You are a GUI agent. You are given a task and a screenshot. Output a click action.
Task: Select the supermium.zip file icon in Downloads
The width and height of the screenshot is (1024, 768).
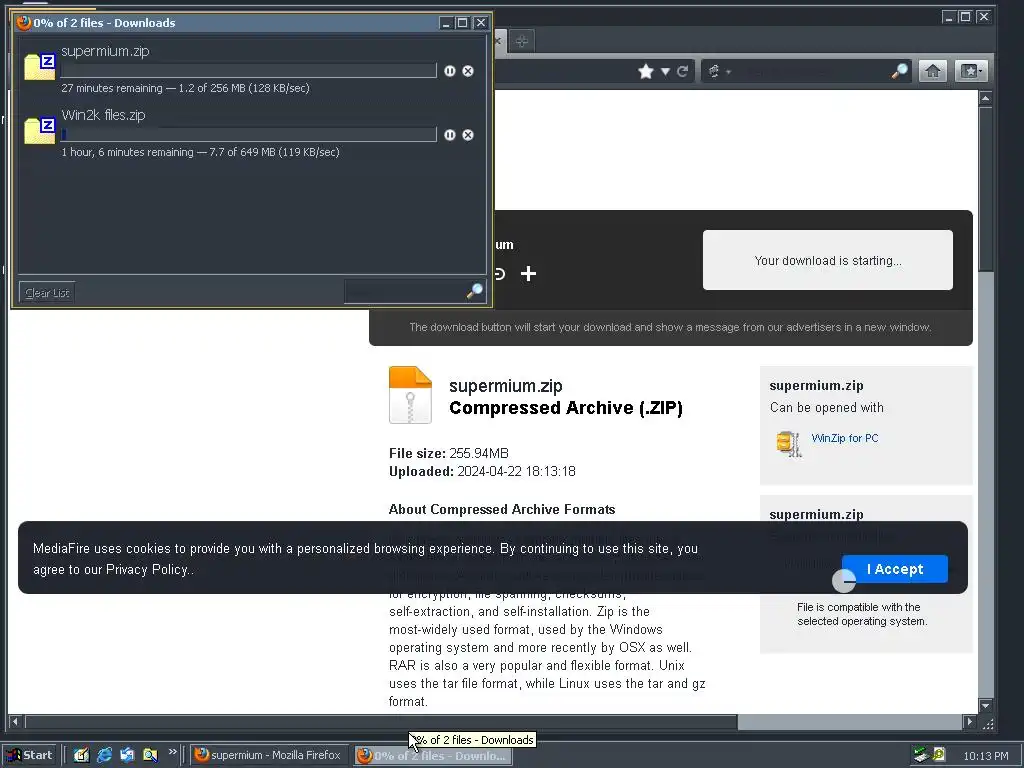pos(40,66)
